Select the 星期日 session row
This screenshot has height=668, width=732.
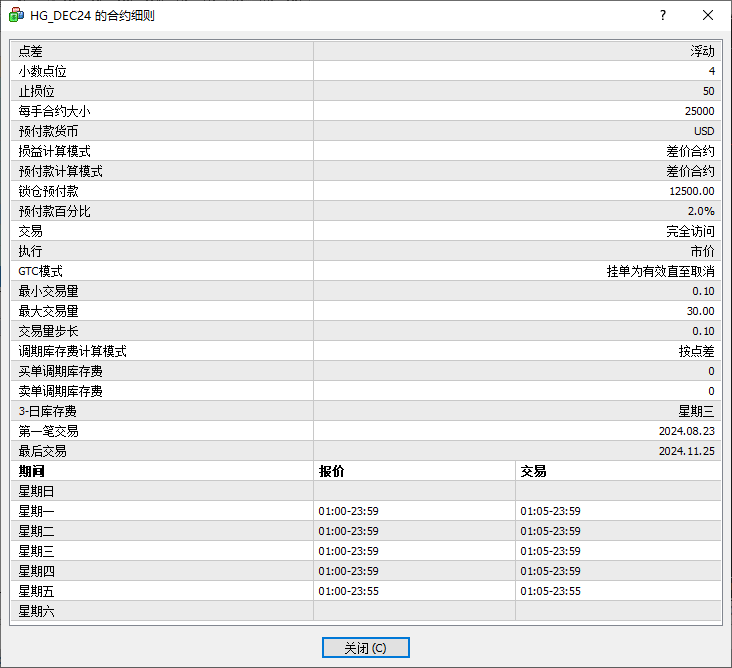coord(366,491)
